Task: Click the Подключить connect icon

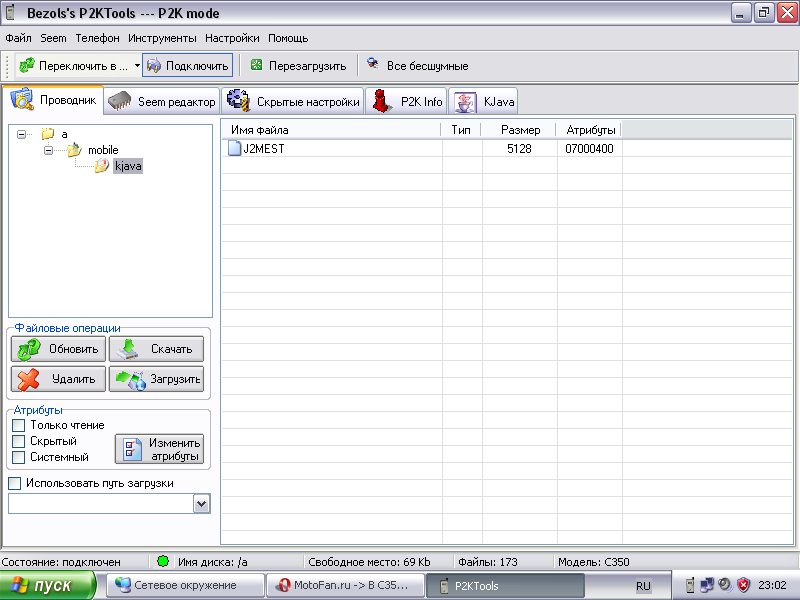Action: point(154,65)
